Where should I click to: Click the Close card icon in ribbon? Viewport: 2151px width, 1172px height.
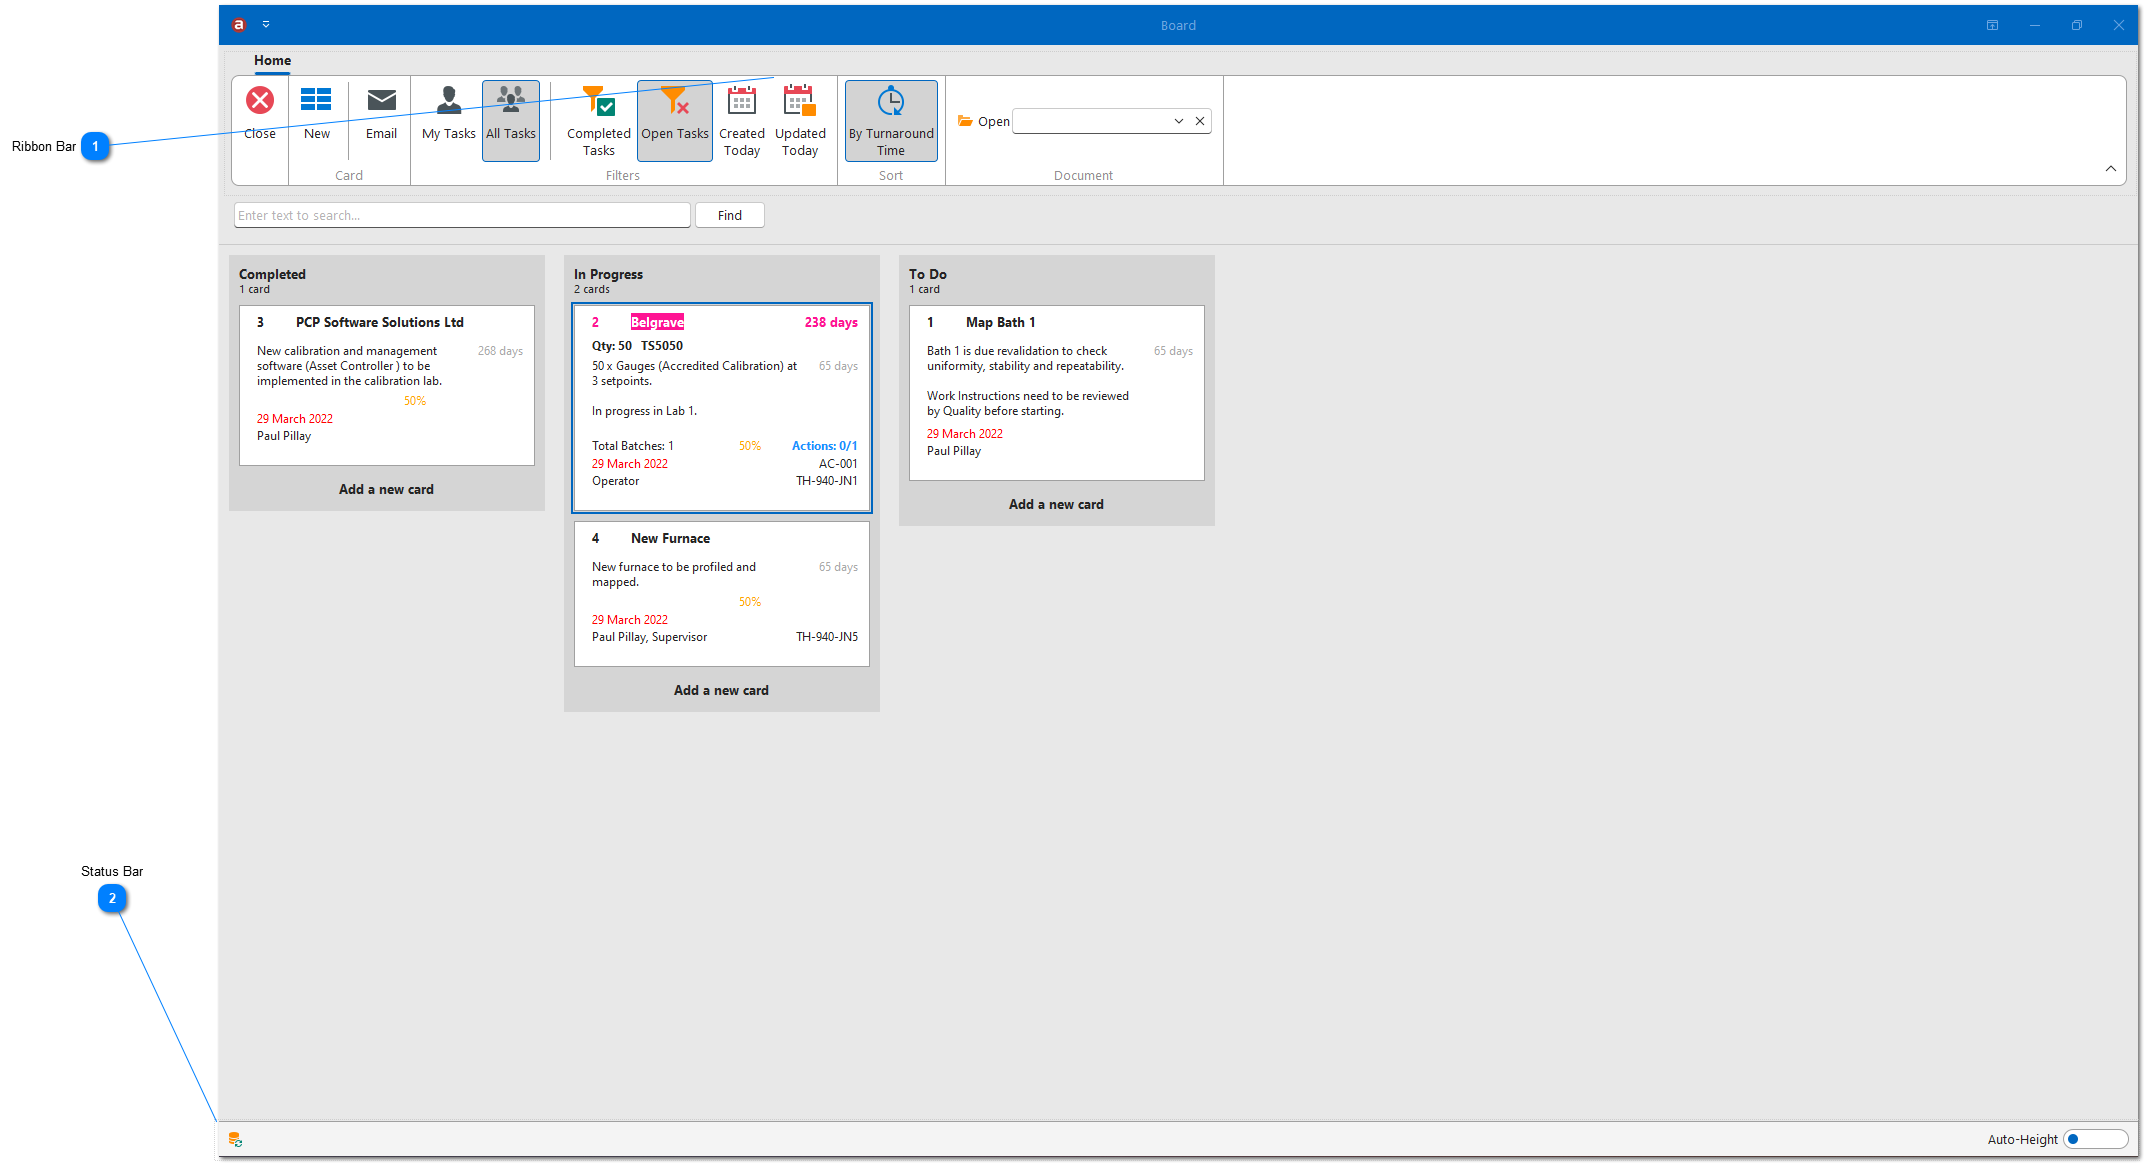tap(260, 113)
